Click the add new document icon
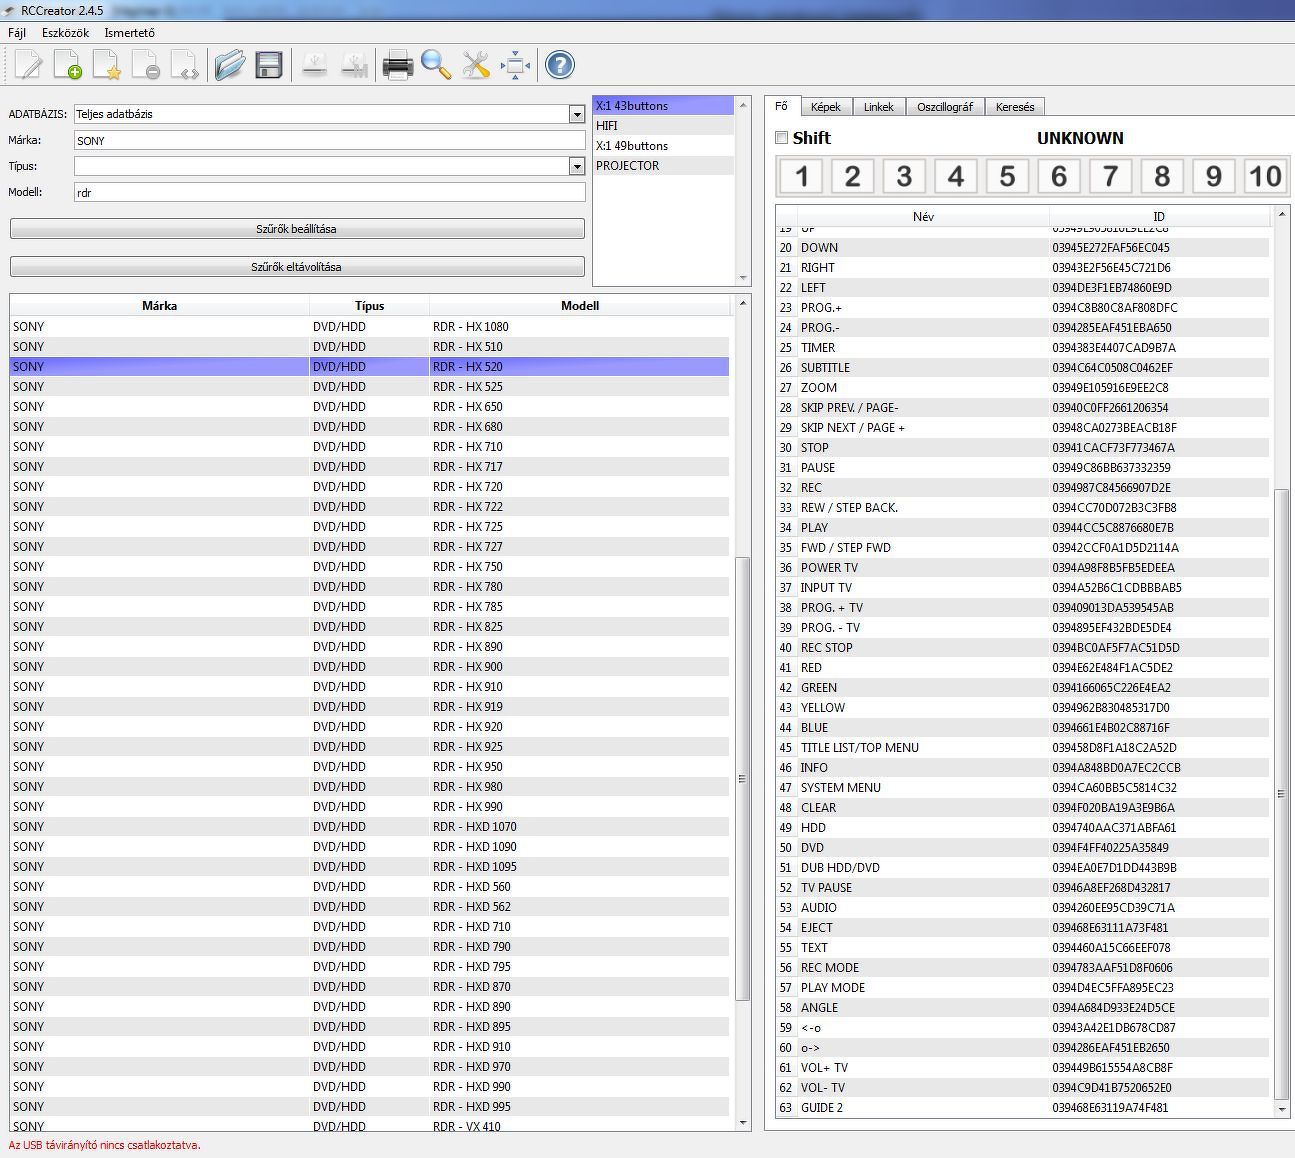The height and width of the screenshot is (1158, 1295). 67,66
